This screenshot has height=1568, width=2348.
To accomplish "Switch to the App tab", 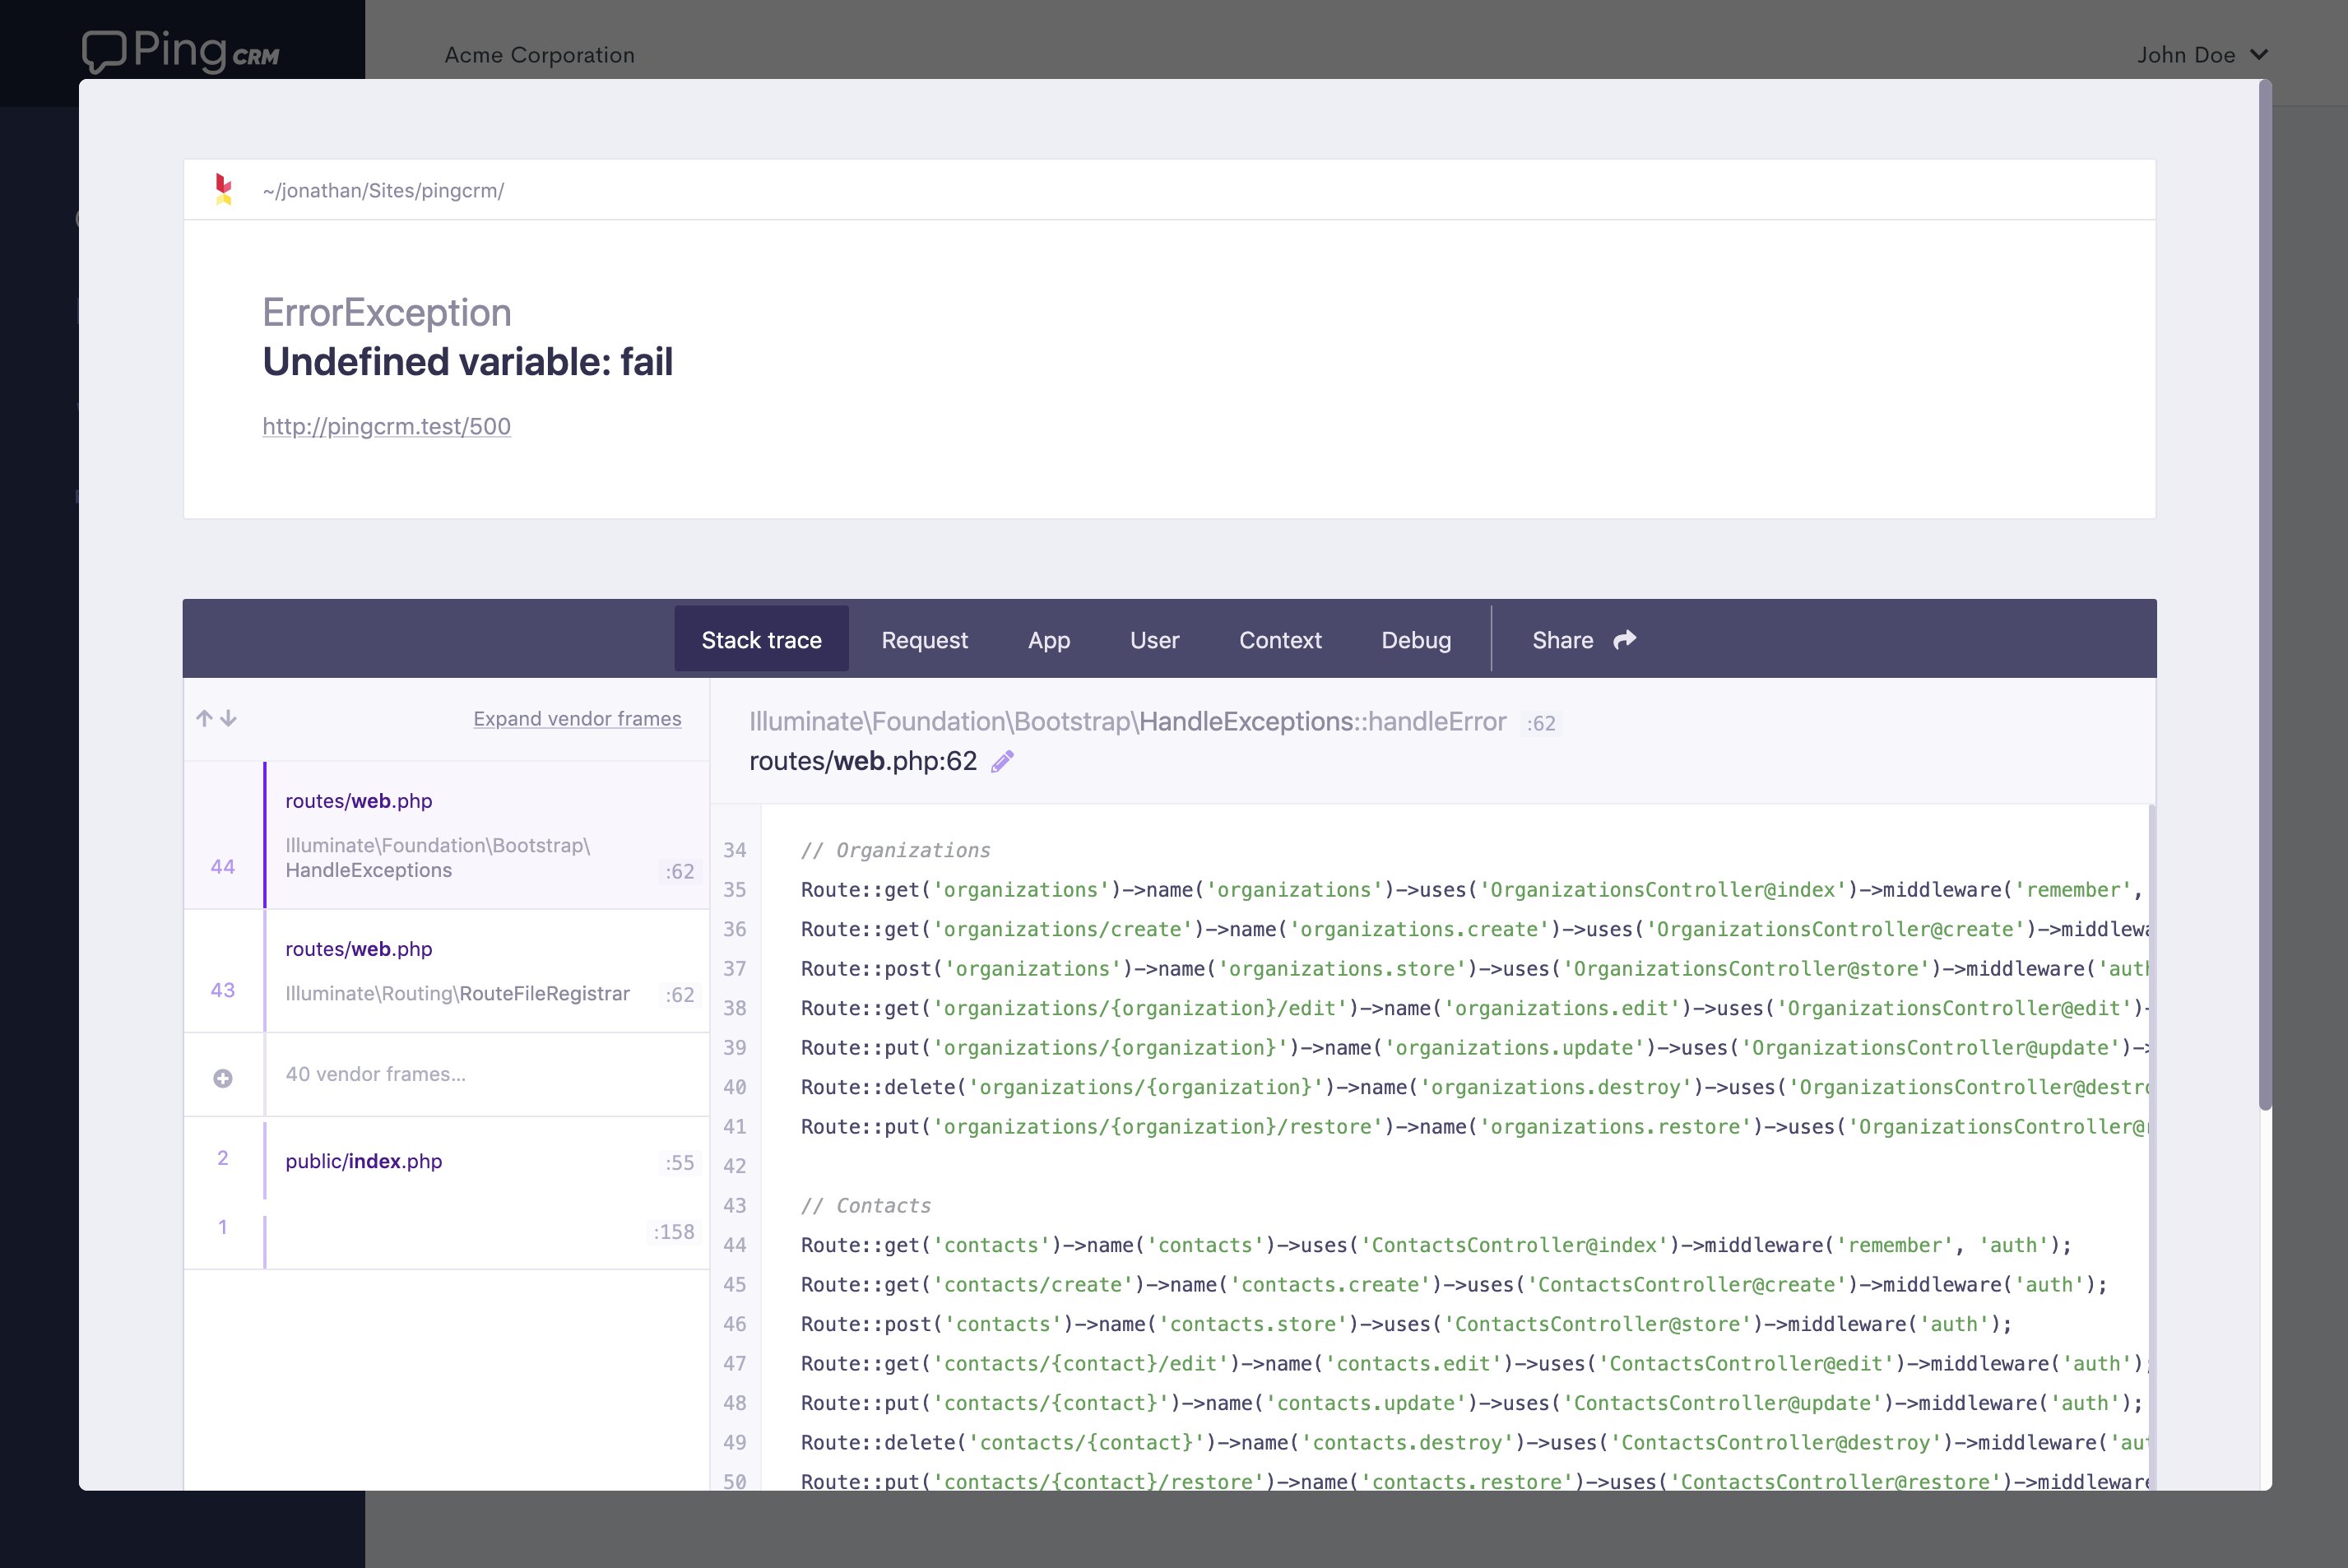I will [1049, 640].
